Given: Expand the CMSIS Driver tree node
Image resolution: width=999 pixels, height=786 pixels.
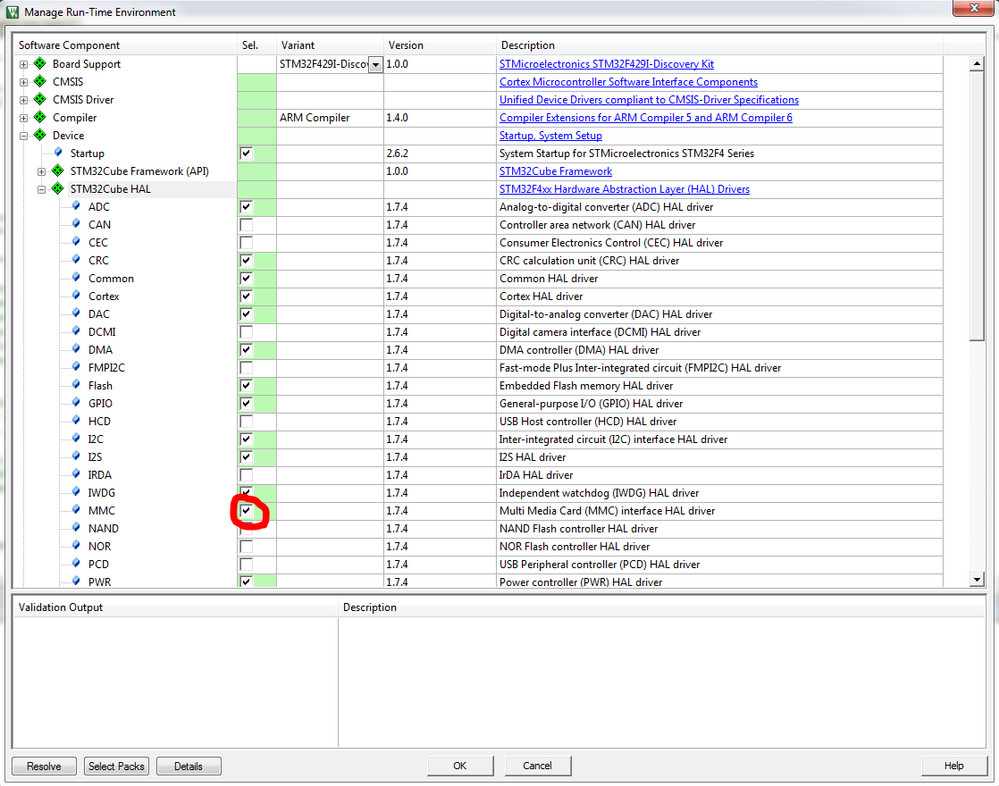Looking at the screenshot, I should tap(24, 100).
